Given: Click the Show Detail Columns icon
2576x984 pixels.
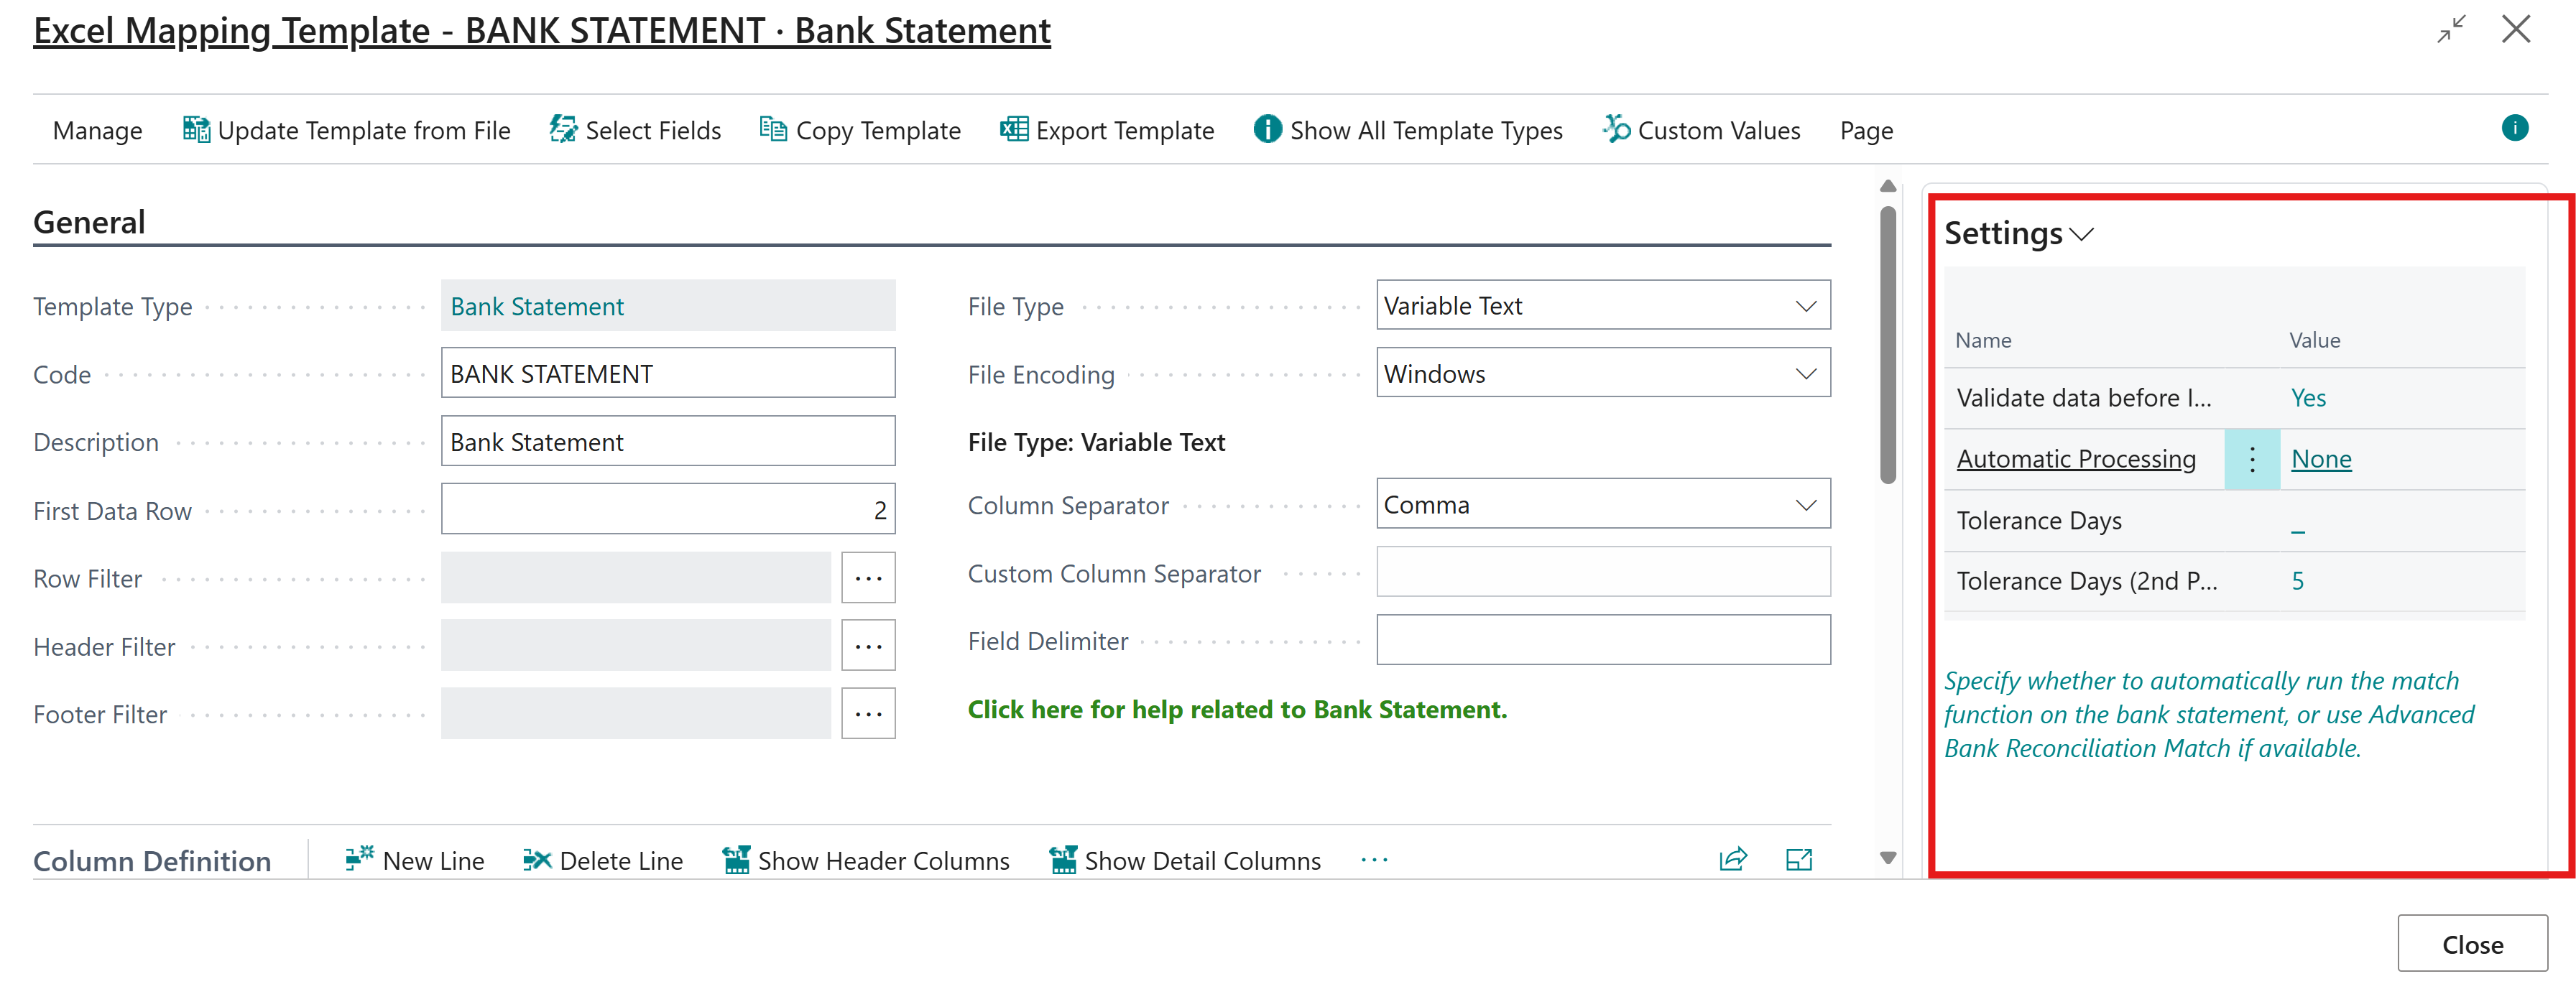Looking at the screenshot, I should [1062, 858].
